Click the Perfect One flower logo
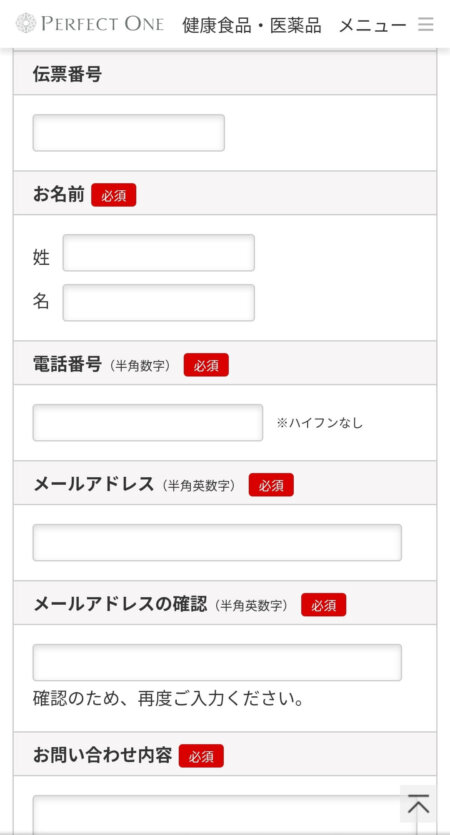450x835 pixels. [26, 23]
